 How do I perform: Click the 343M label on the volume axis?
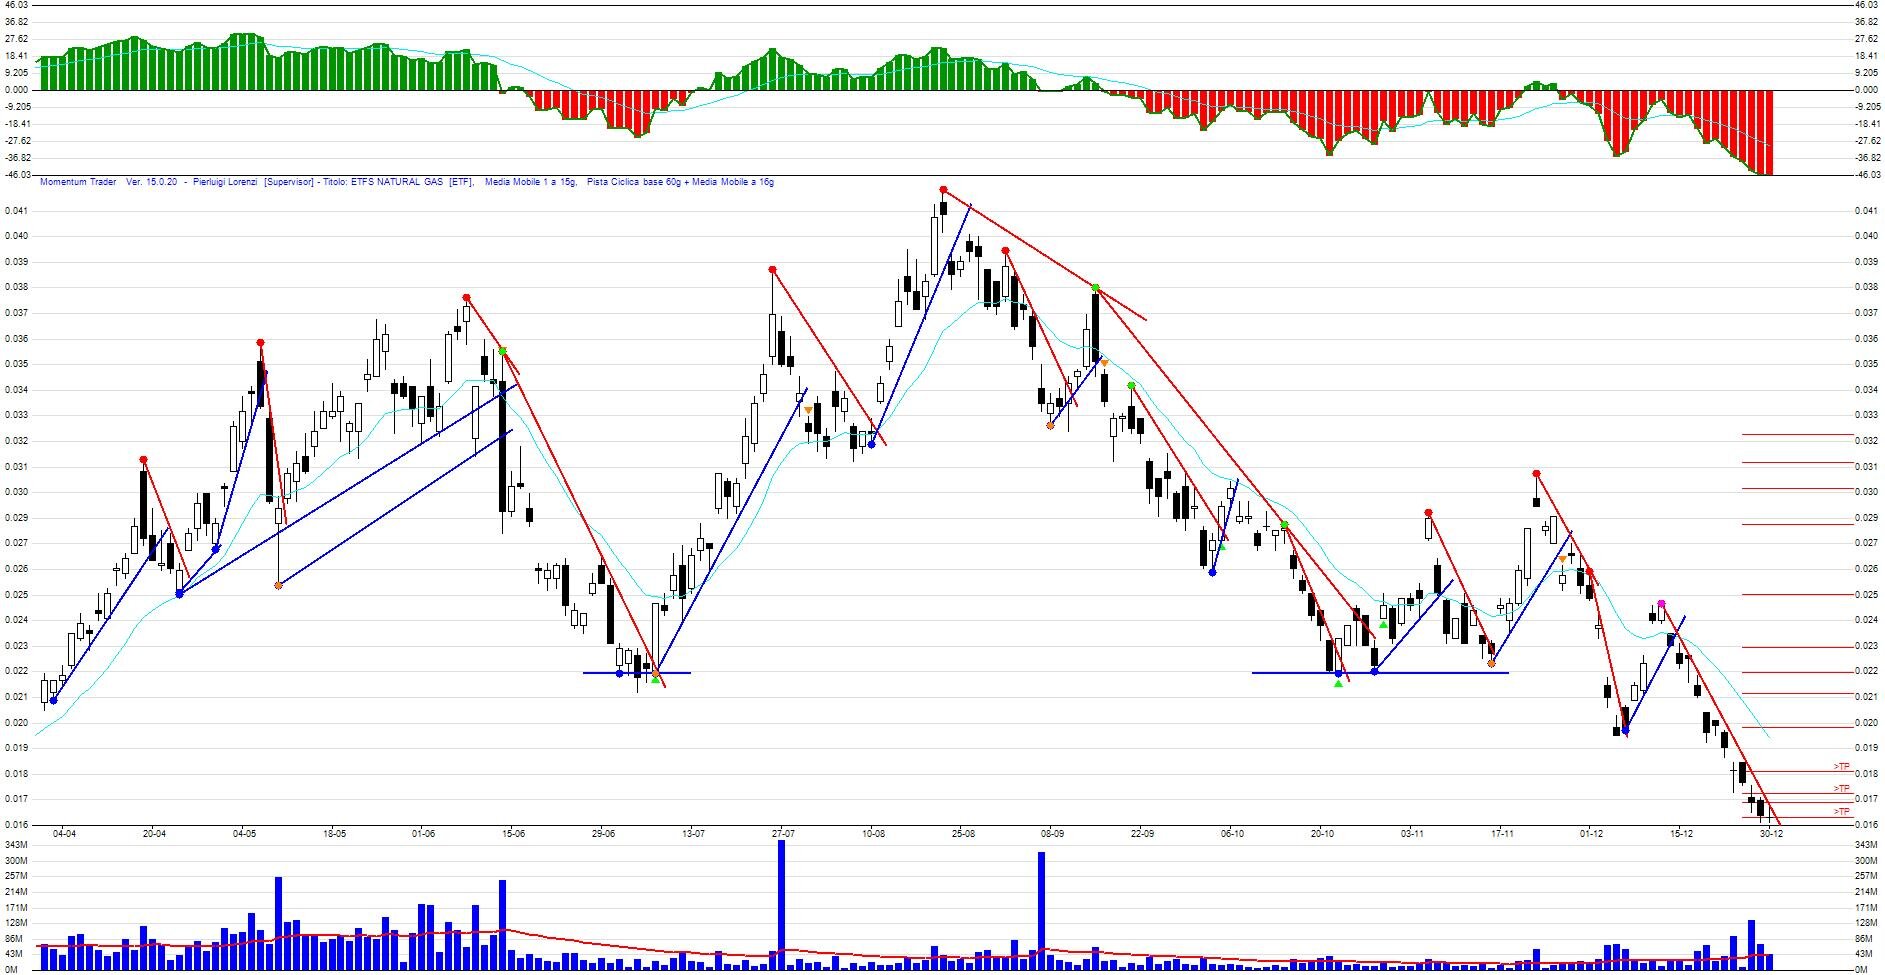click(1865, 845)
